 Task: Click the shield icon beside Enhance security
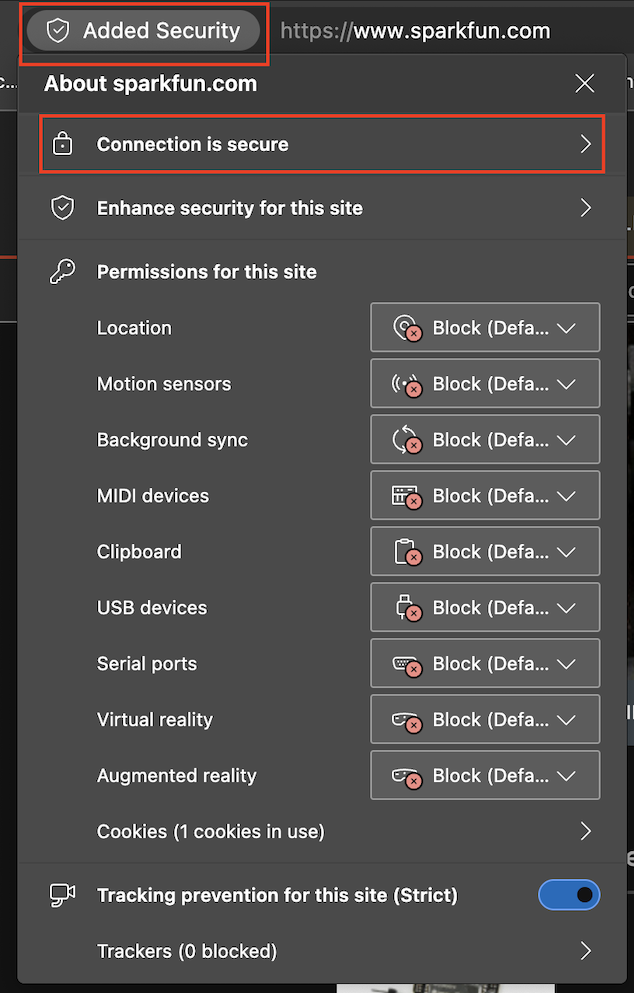[63, 208]
